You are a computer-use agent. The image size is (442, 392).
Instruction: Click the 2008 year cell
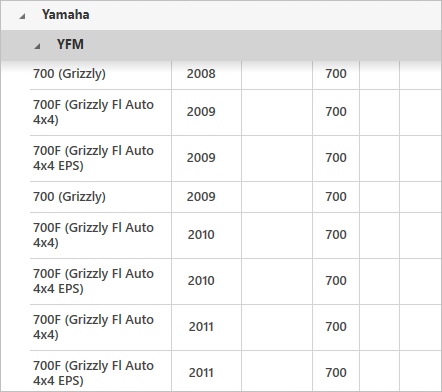(x=201, y=74)
